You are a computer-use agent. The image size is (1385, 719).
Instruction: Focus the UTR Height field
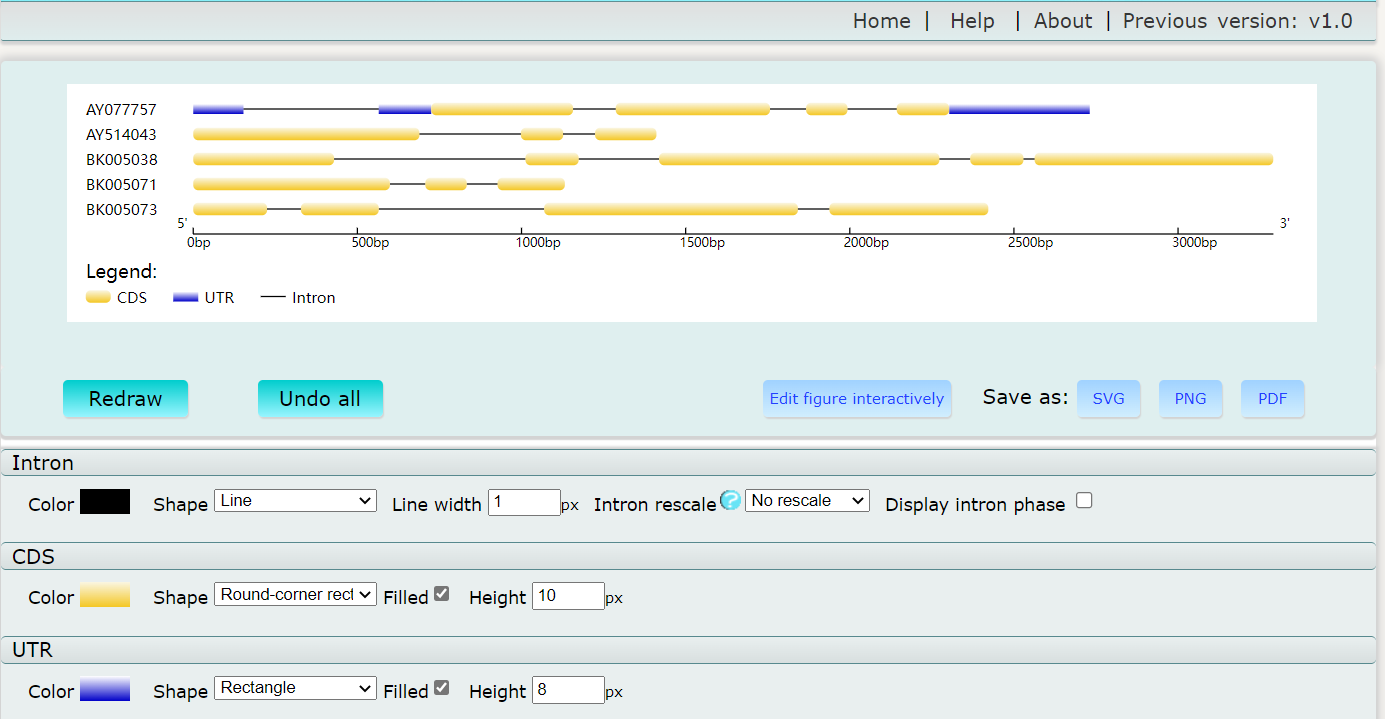(x=568, y=690)
